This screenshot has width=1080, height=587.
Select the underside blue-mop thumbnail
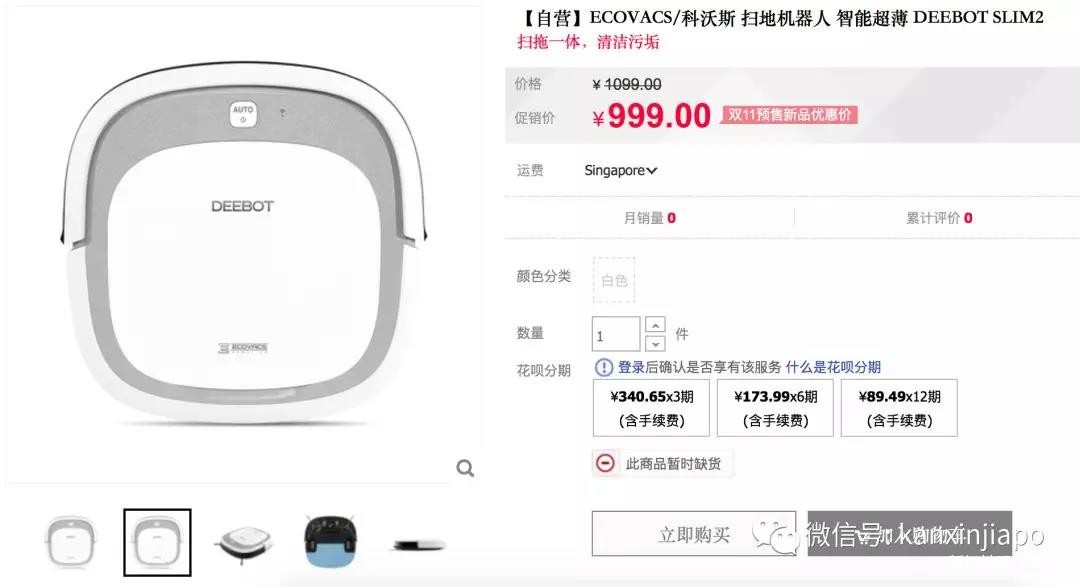[330, 541]
